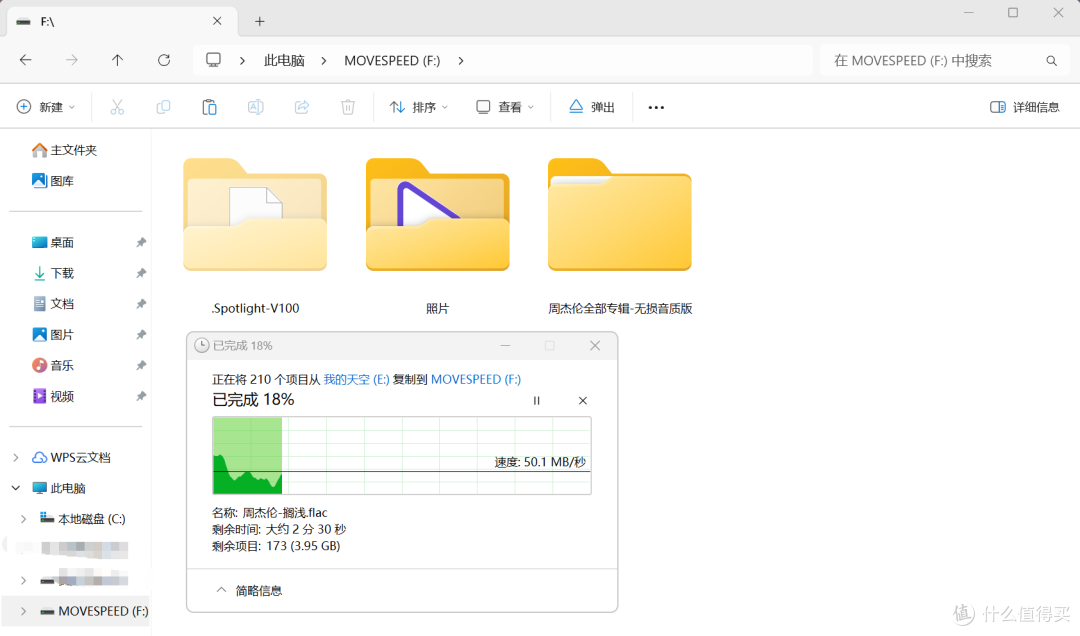Click 弹出 to eject the drive
Image resolution: width=1080 pixels, height=636 pixels.
pyautogui.click(x=592, y=107)
